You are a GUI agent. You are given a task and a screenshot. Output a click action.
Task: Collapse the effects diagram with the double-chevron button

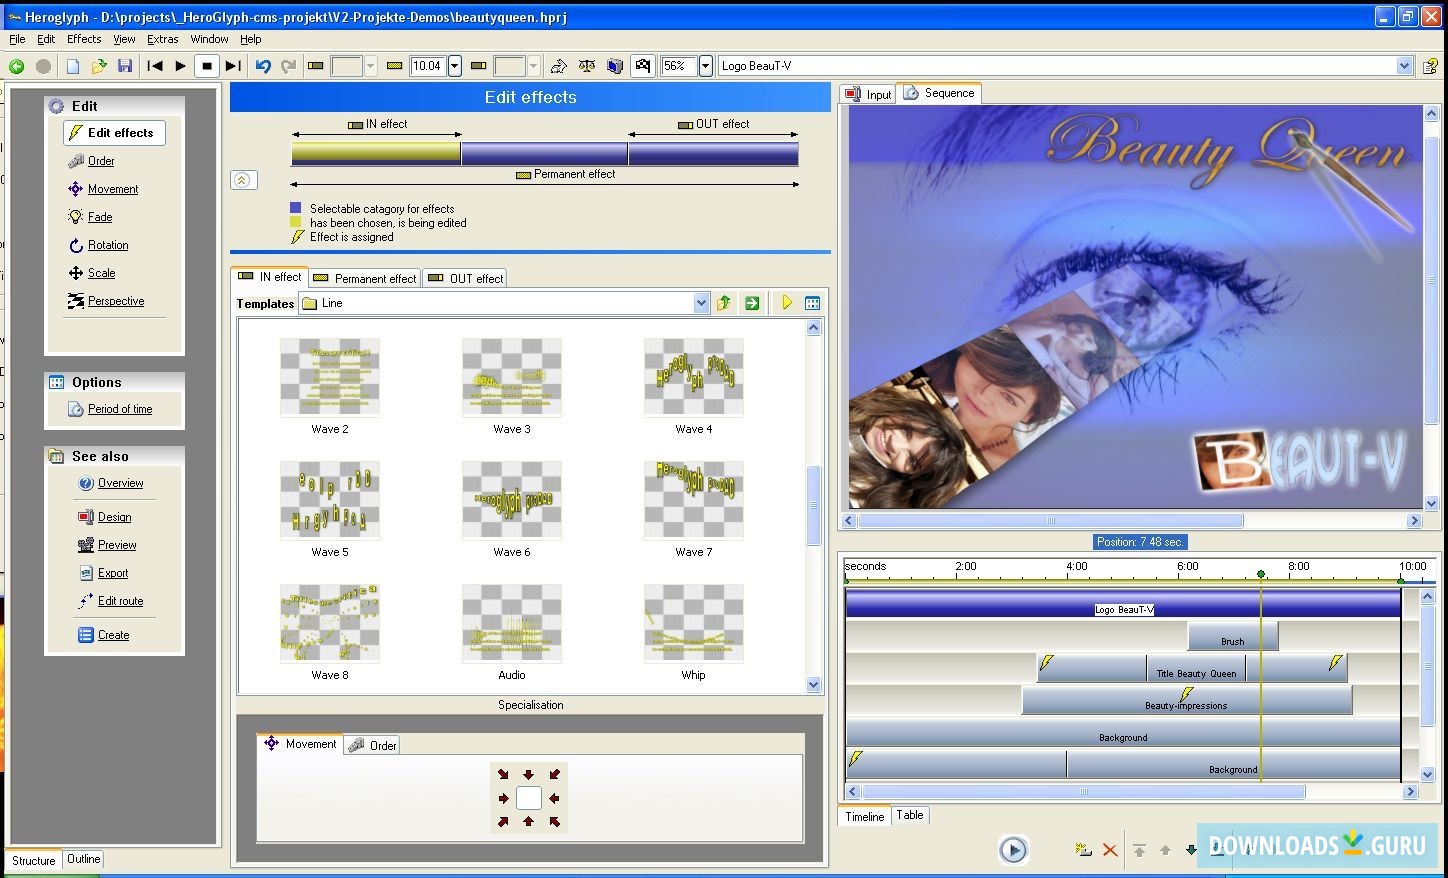click(x=243, y=180)
